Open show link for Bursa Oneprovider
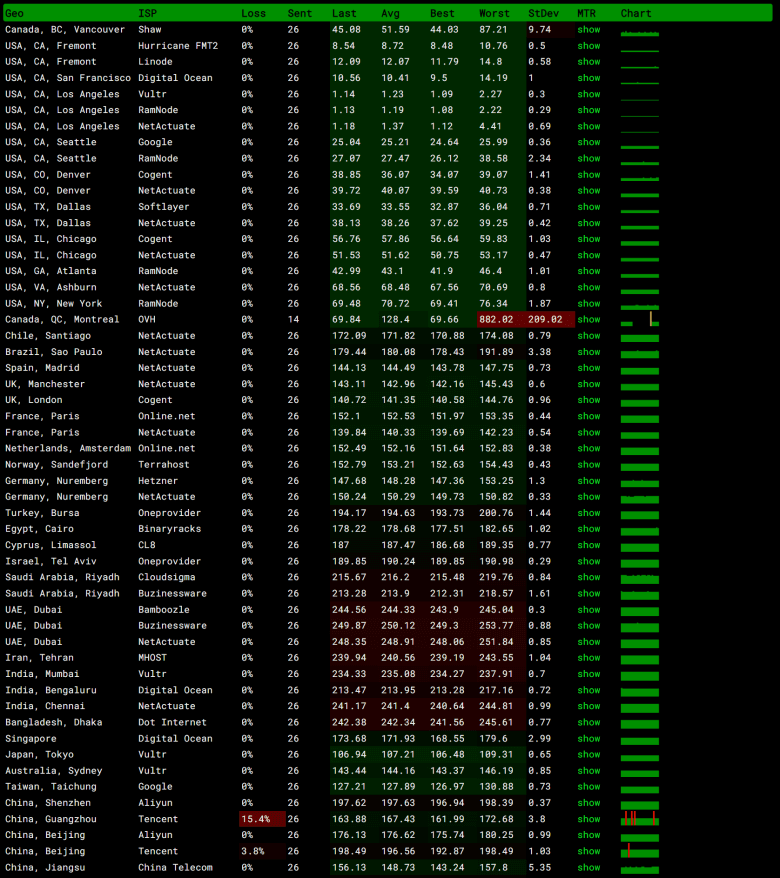Viewport: 780px width, 878px height. pos(588,513)
